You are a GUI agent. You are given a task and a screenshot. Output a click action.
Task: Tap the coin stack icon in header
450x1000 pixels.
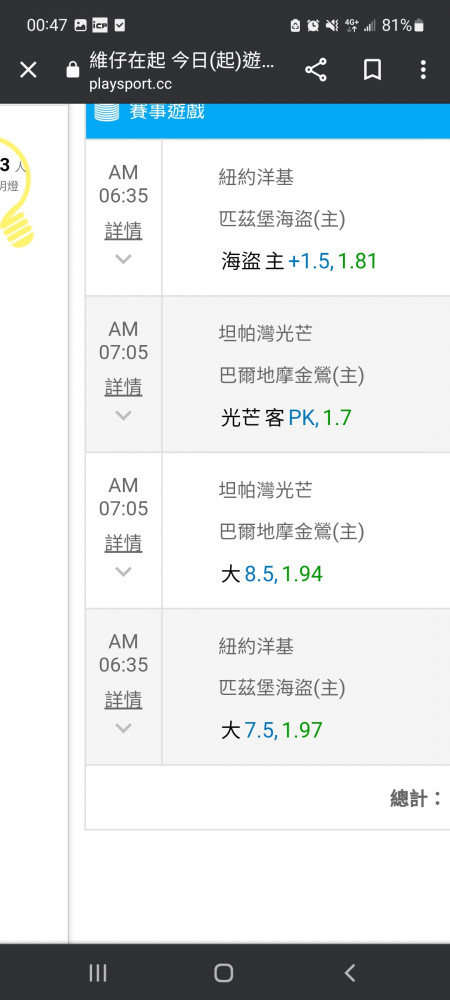click(106, 110)
